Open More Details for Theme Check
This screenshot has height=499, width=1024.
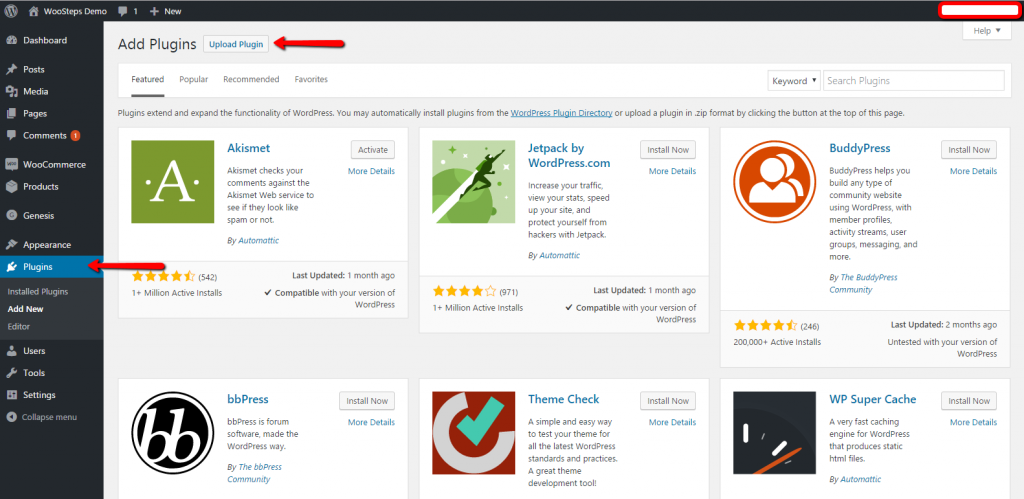click(x=673, y=422)
